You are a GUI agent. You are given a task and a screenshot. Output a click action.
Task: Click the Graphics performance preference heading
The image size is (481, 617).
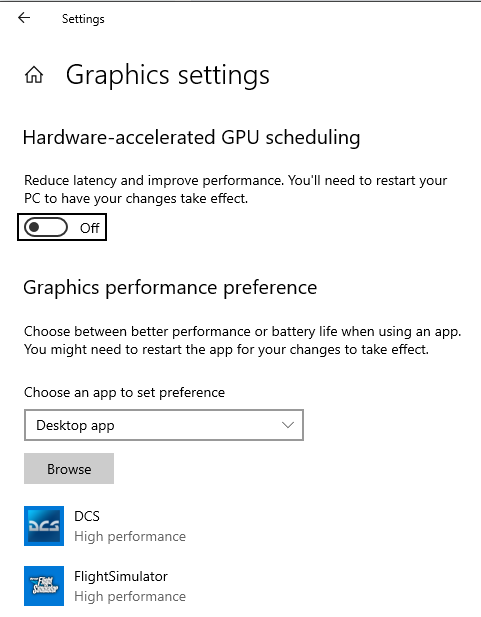[x=170, y=288]
